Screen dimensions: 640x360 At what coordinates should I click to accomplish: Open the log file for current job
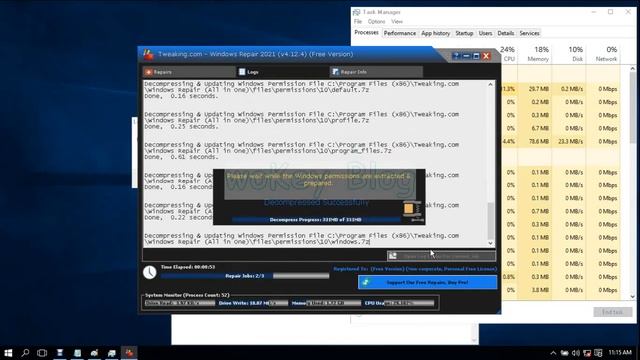[x=441, y=256]
